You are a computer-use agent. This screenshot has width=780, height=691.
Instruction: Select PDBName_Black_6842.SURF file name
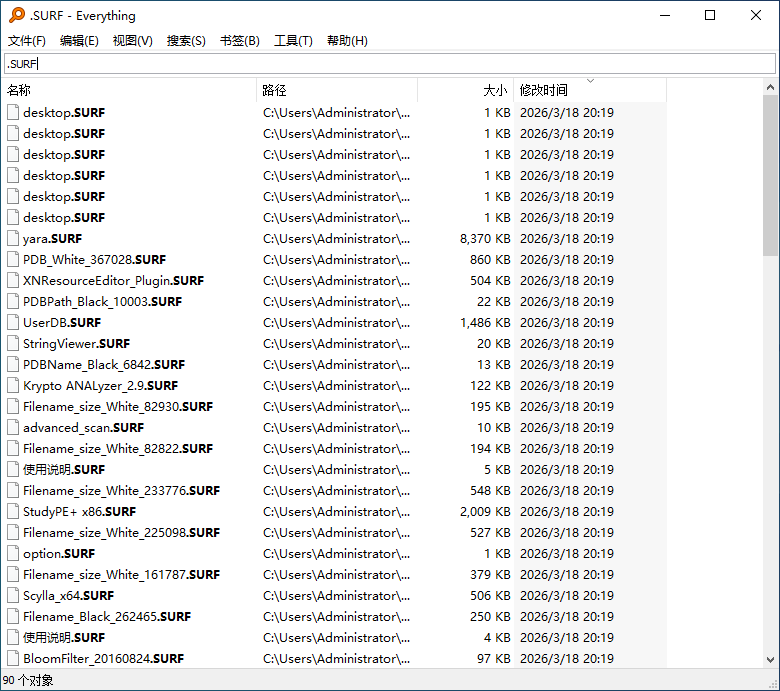click(104, 365)
